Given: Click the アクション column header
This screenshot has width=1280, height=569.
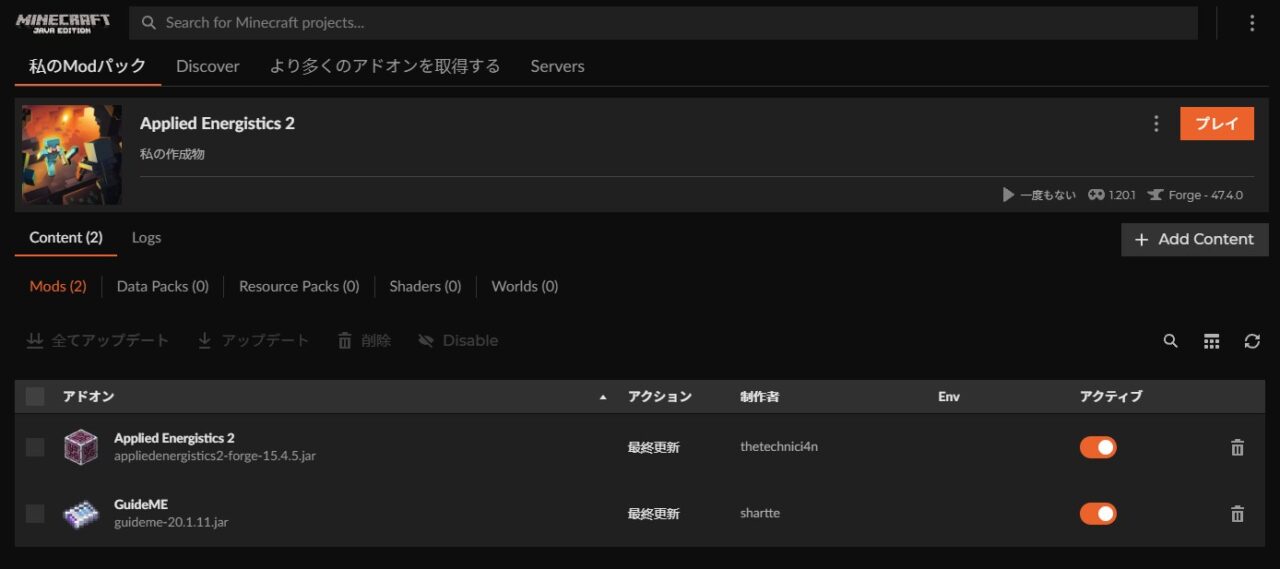Looking at the screenshot, I should (660, 397).
